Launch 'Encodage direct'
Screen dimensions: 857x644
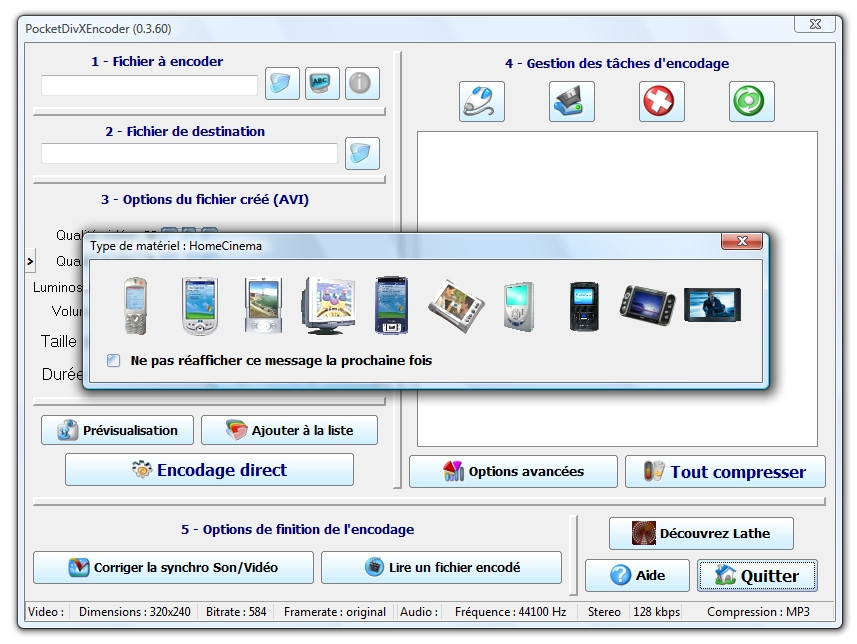209,469
